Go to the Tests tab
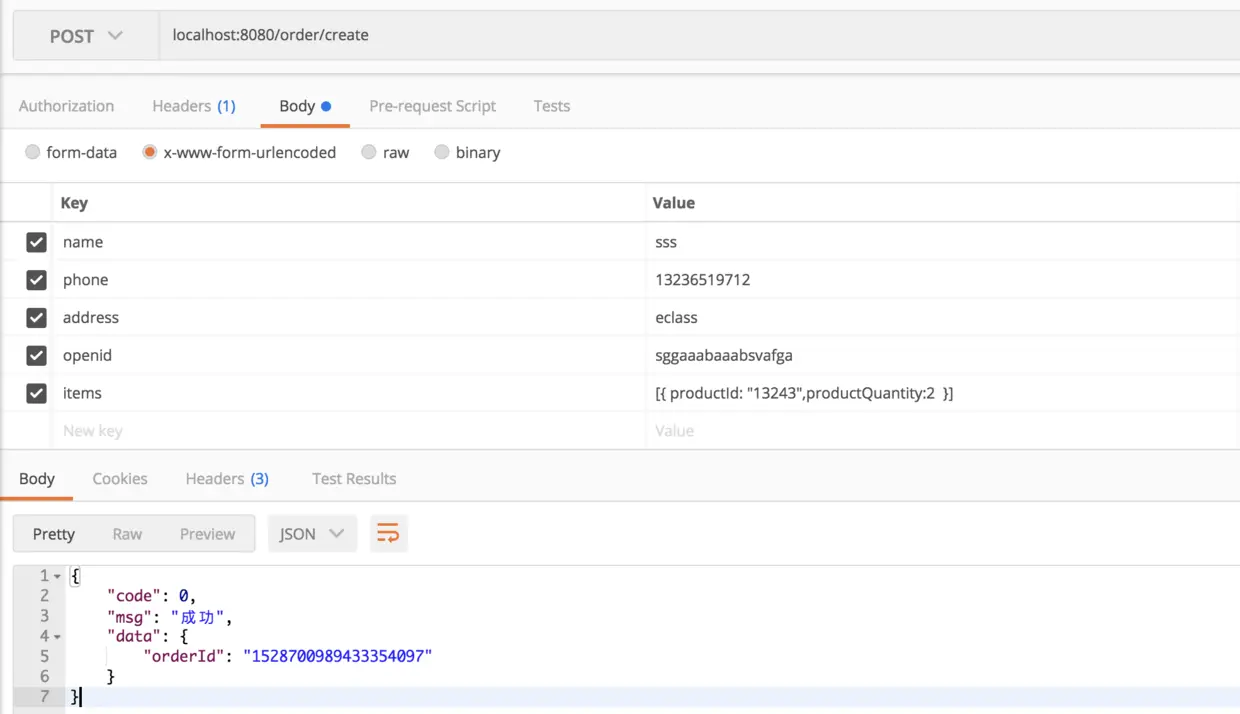The height and width of the screenshot is (714, 1240). [x=551, y=106]
